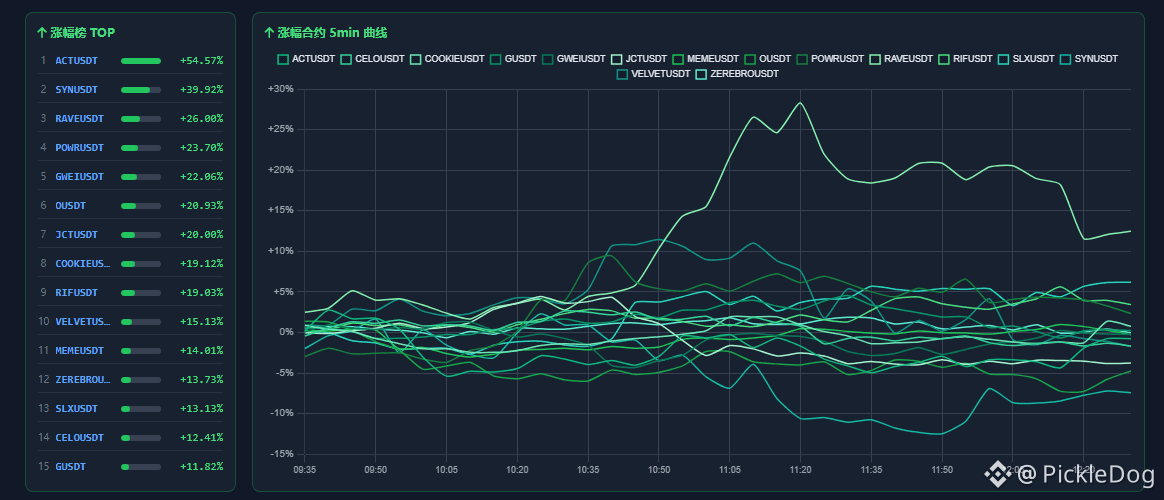Image resolution: width=1164 pixels, height=500 pixels.
Task: Click the +19.03% value
Action: tap(201, 293)
